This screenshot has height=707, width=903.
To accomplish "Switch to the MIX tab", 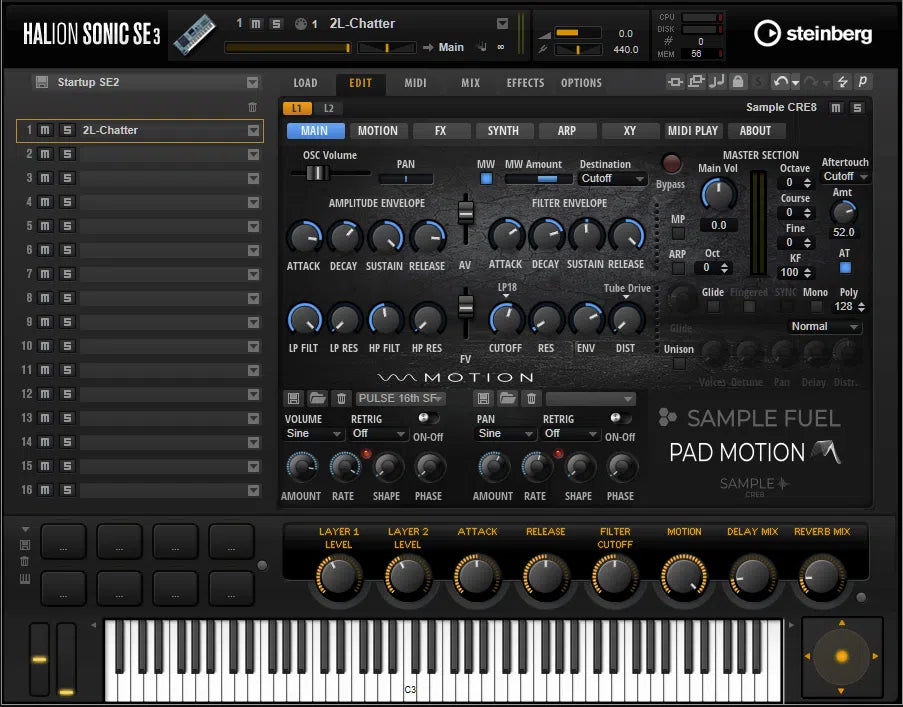I will [470, 83].
